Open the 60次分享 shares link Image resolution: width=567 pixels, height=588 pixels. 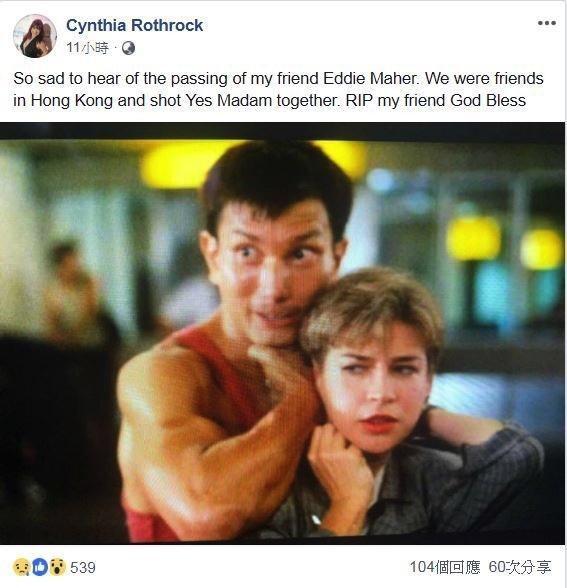pos(520,567)
